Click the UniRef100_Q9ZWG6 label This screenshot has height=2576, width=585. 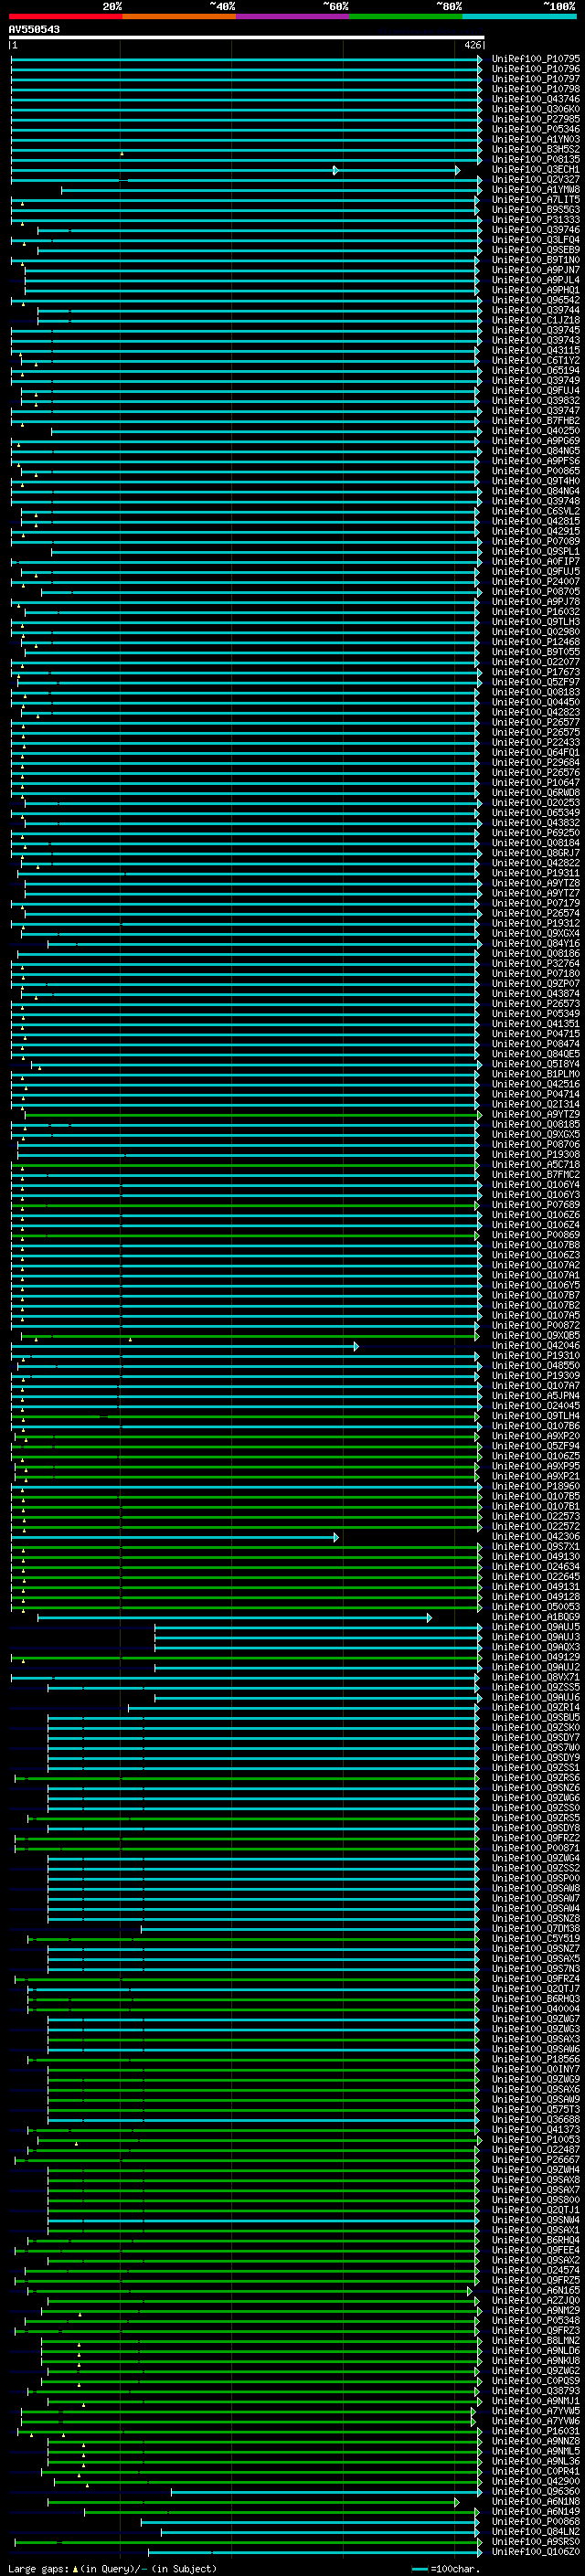pos(536,1797)
